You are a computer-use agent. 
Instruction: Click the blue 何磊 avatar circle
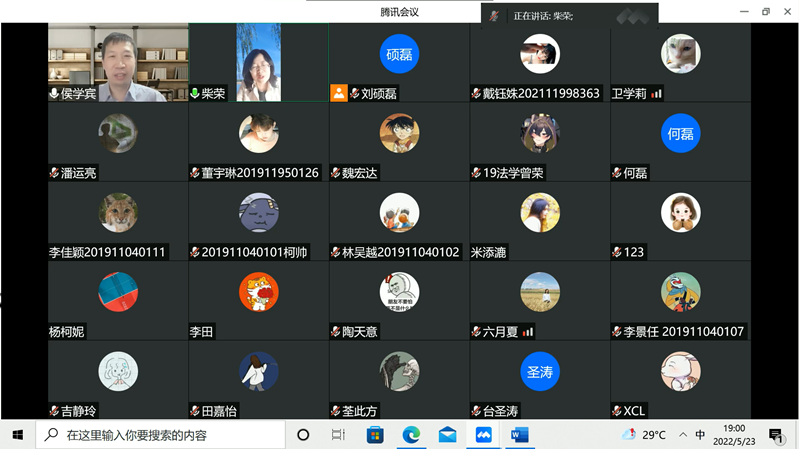[679, 133]
